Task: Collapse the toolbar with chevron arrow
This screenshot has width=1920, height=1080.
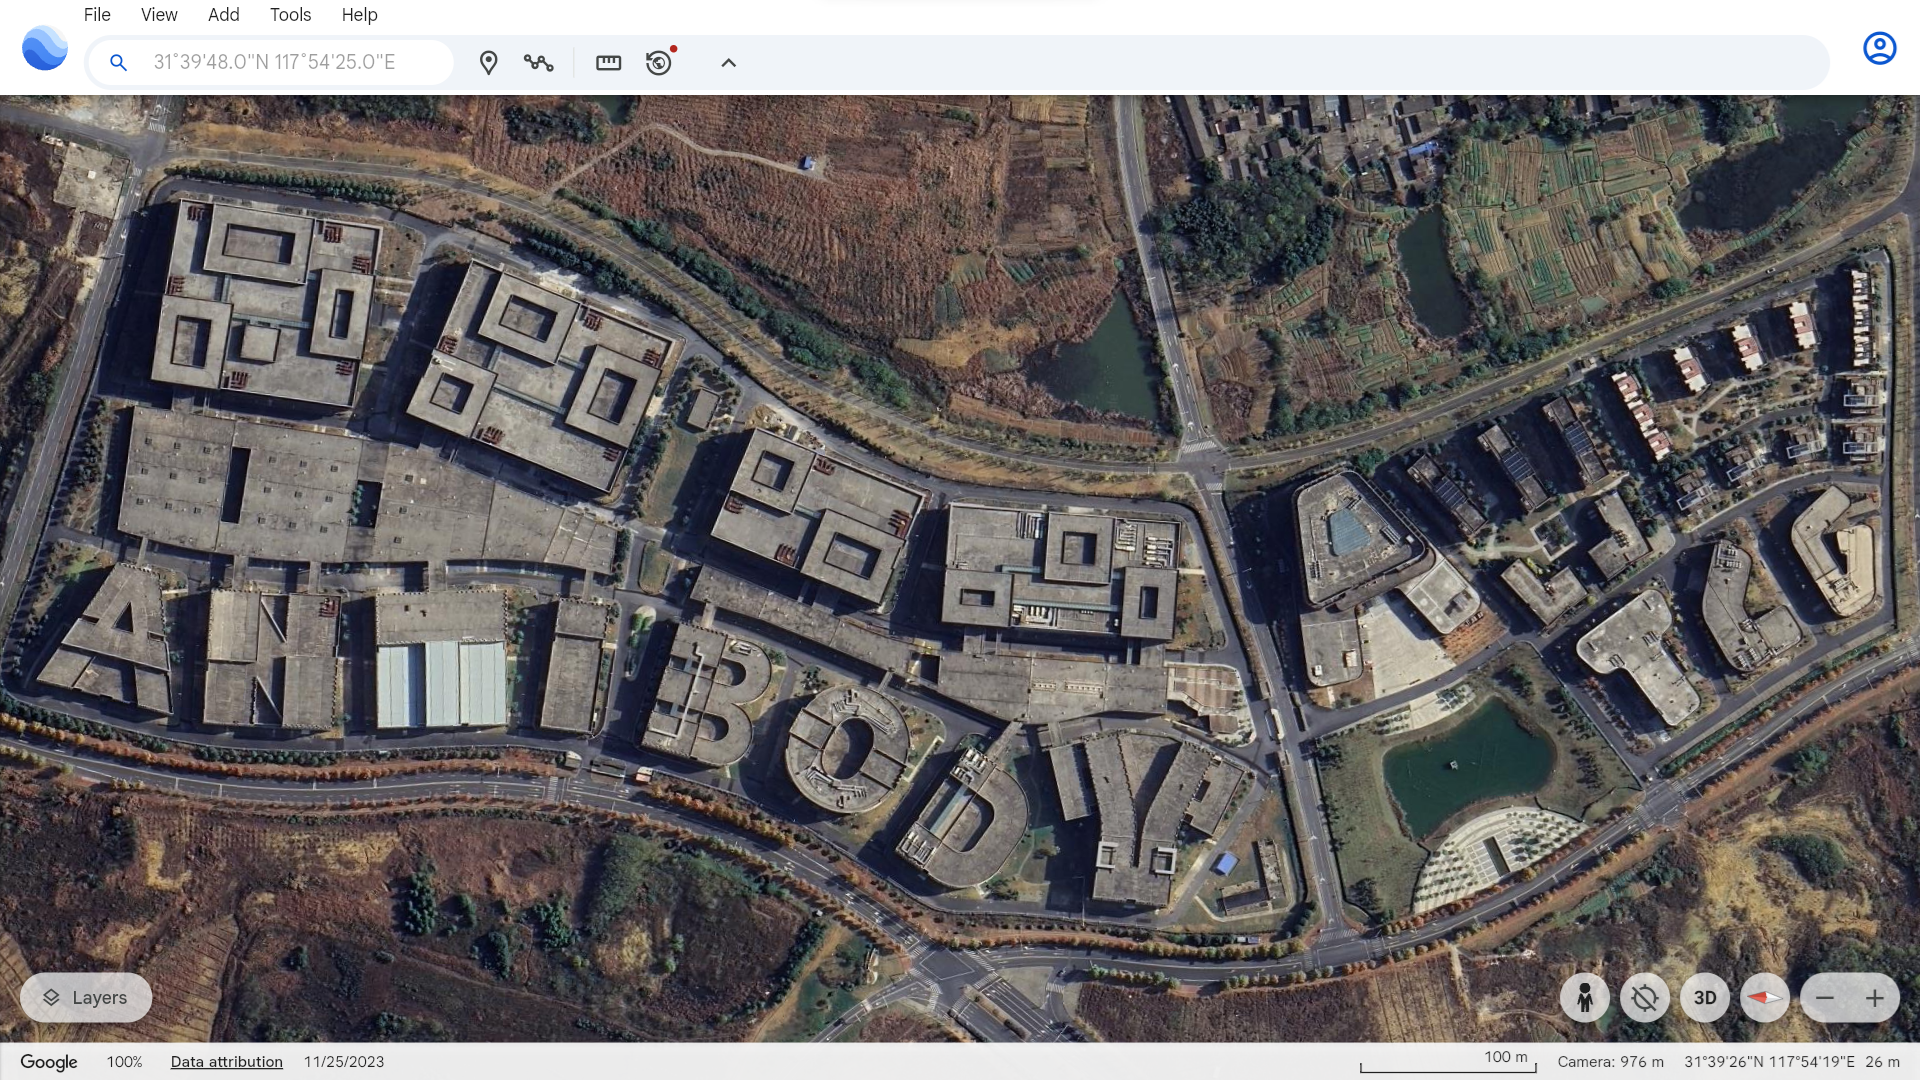Action: (728, 63)
